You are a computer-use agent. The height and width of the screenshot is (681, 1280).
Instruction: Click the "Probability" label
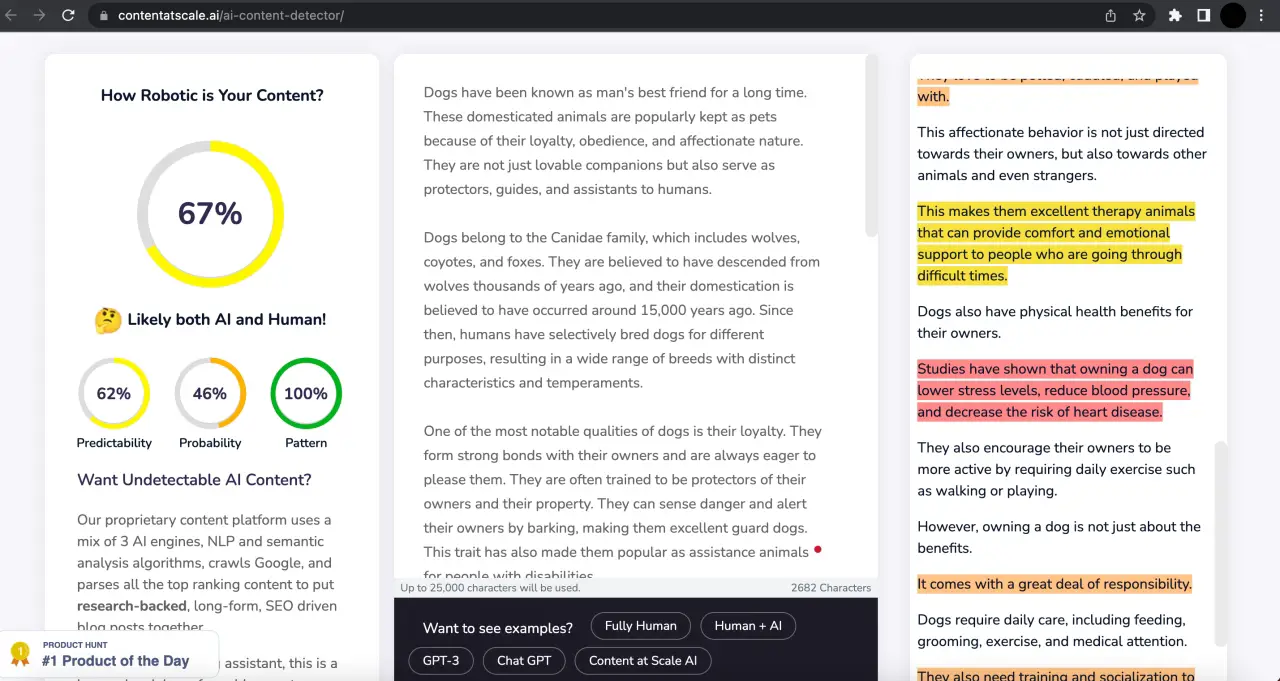[210, 443]
